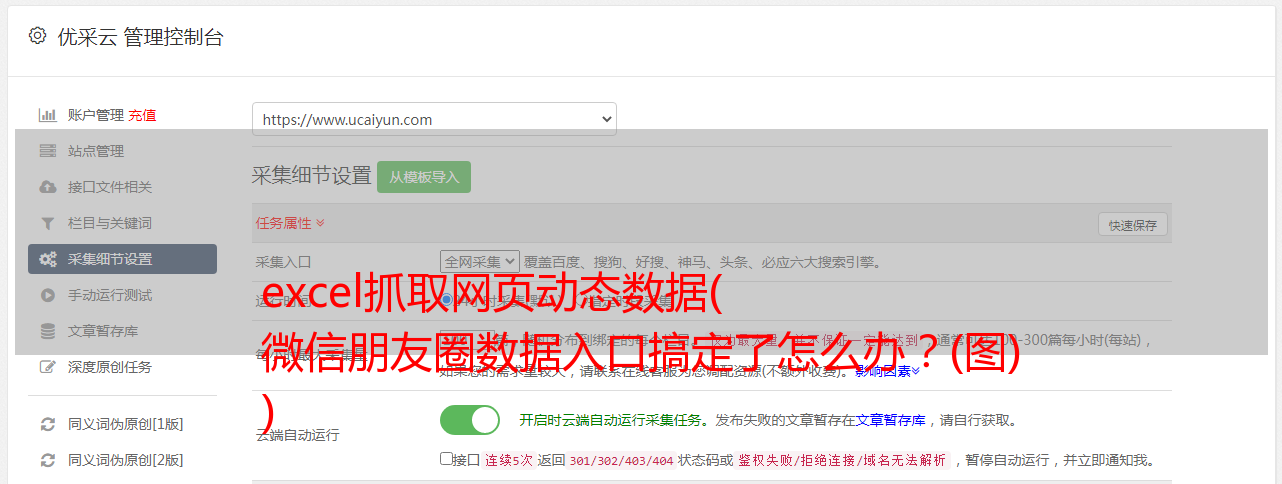
Task: Click the edit icon for 深度原创任务
Action: pos(47,367)
